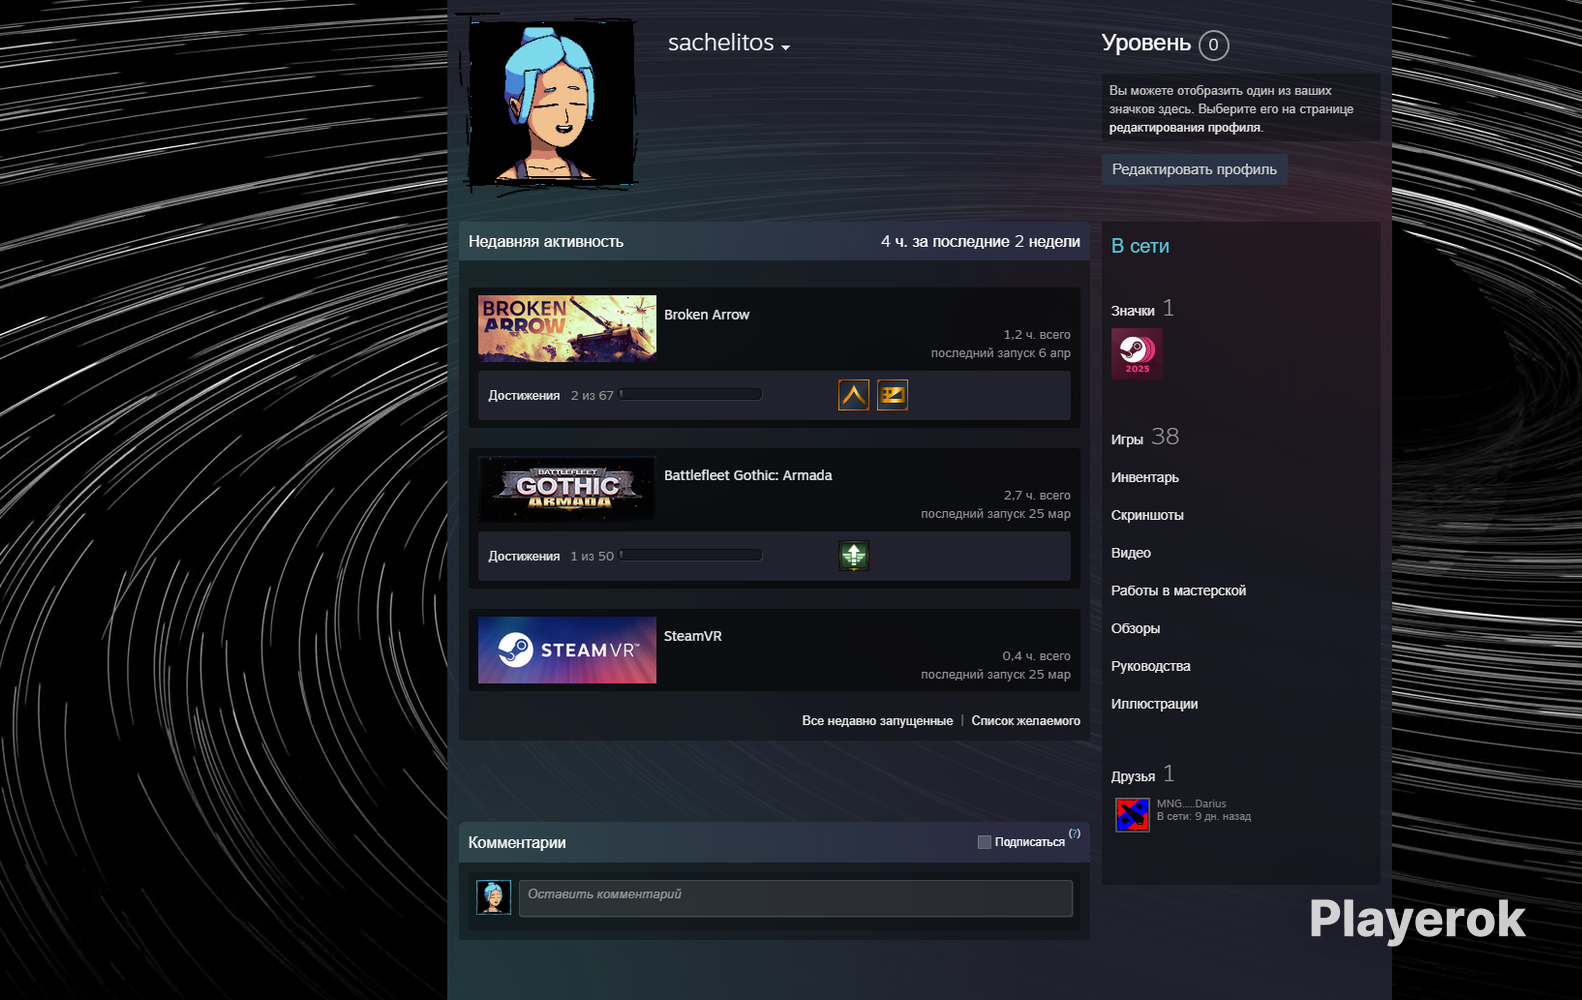The height and width of the screenshot is (1000, 1582).
Task: Click the Редактировать профиль button
Action: point(1194,169)
